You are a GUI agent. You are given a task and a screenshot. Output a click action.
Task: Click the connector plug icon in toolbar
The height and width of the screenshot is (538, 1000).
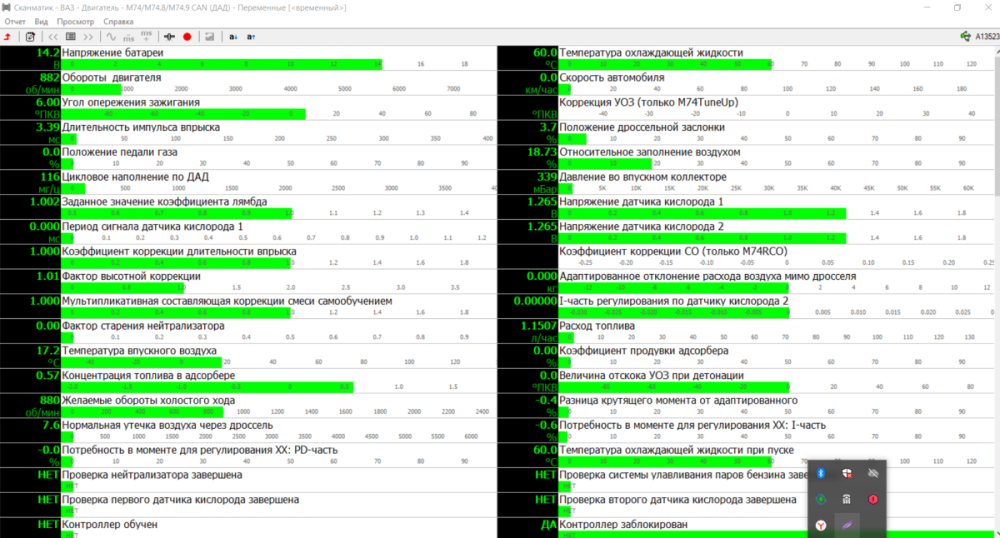[170, 37]
